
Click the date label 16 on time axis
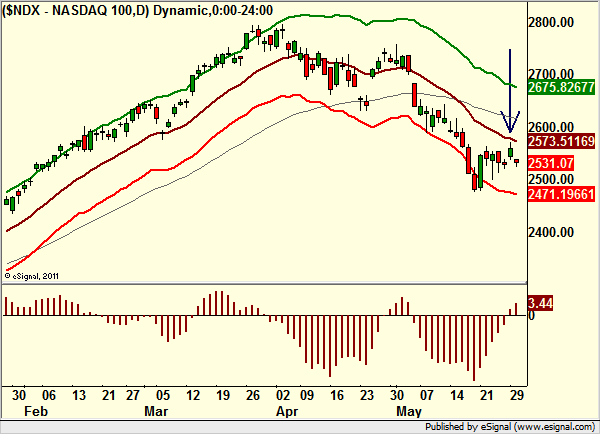pos(337,395)
